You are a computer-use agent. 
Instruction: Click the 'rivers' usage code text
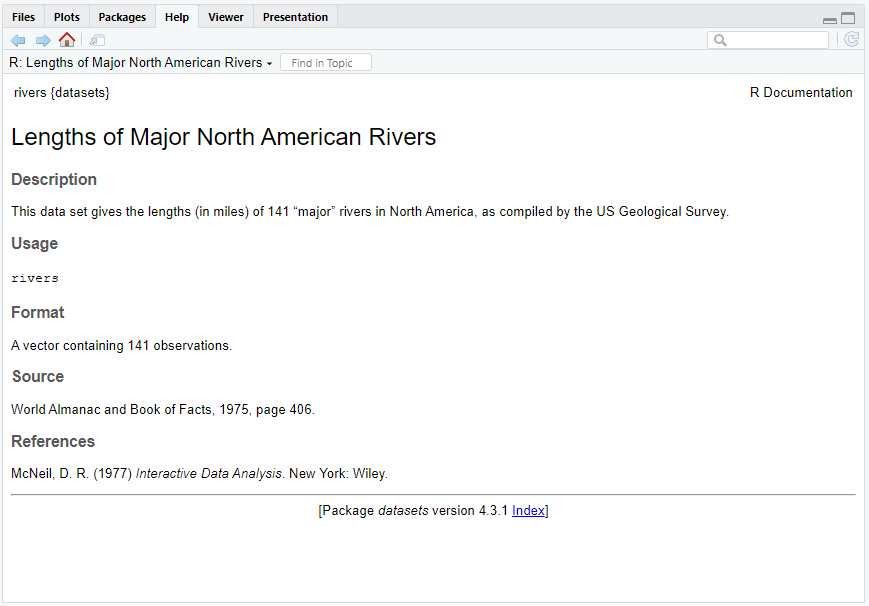tap(35, 278)
